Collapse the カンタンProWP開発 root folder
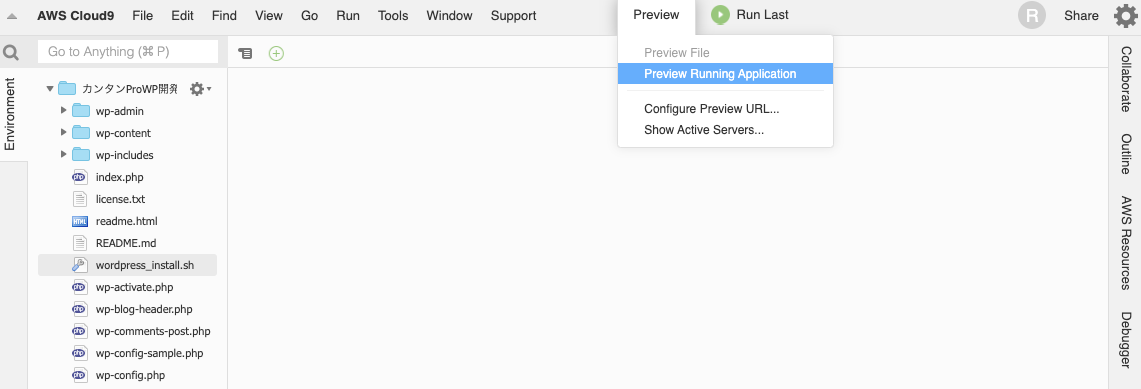Image resolution: width=1141 pixels, height=389 pixels. [49, 89]
